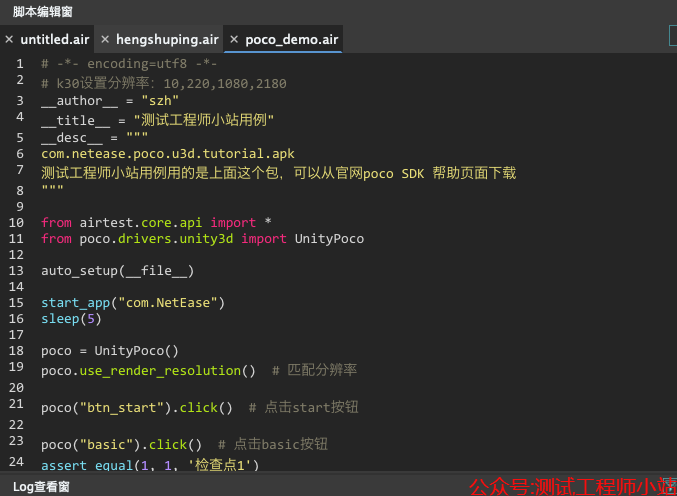Click the k30设置分辨率 comment line
This screenshot has width=677, height=496.
pos(164,83)
